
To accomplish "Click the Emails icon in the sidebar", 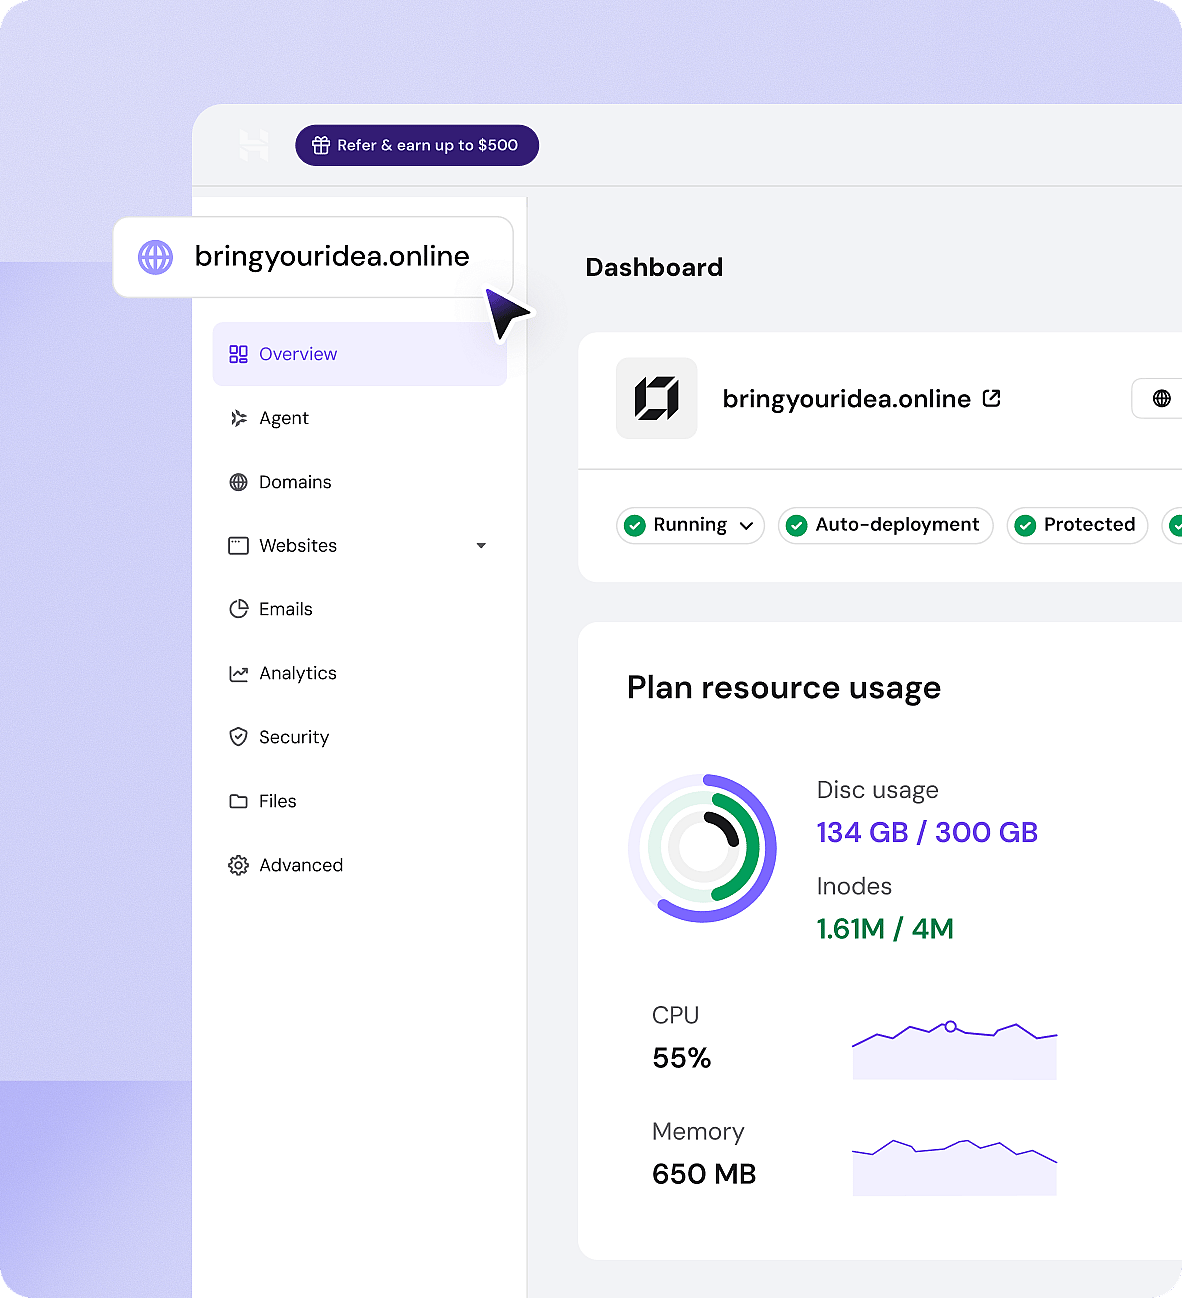I will [x=238, y=609].
